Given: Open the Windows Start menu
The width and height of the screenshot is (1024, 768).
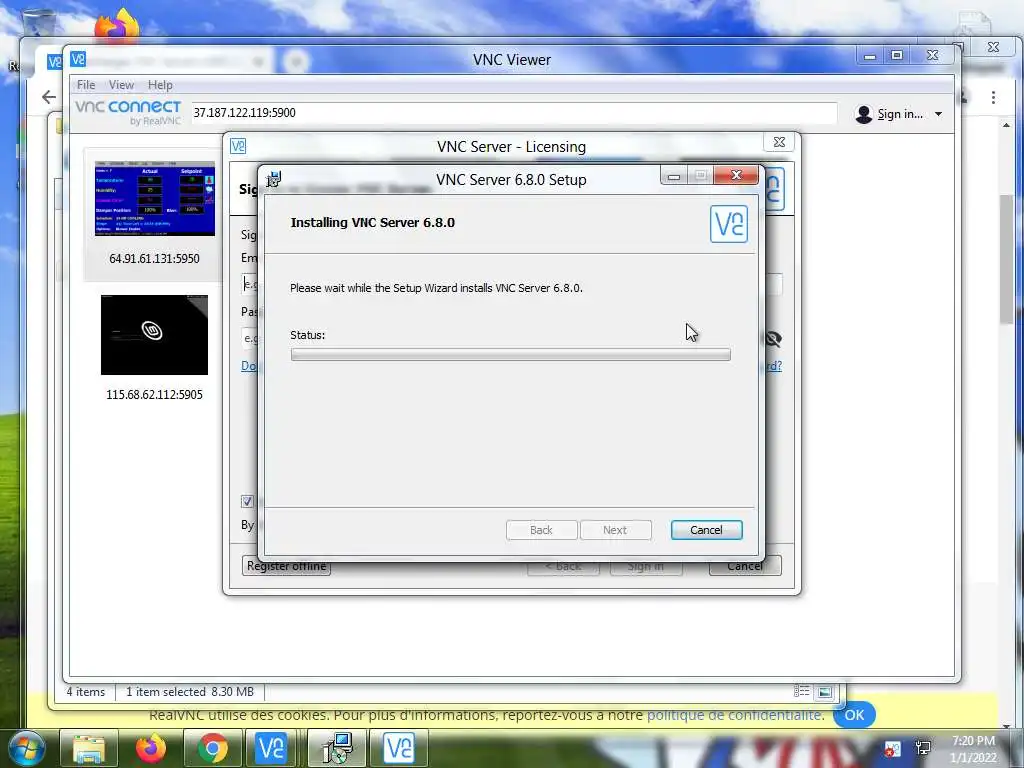Looking at the screenshot, I should tap(25, 748).
